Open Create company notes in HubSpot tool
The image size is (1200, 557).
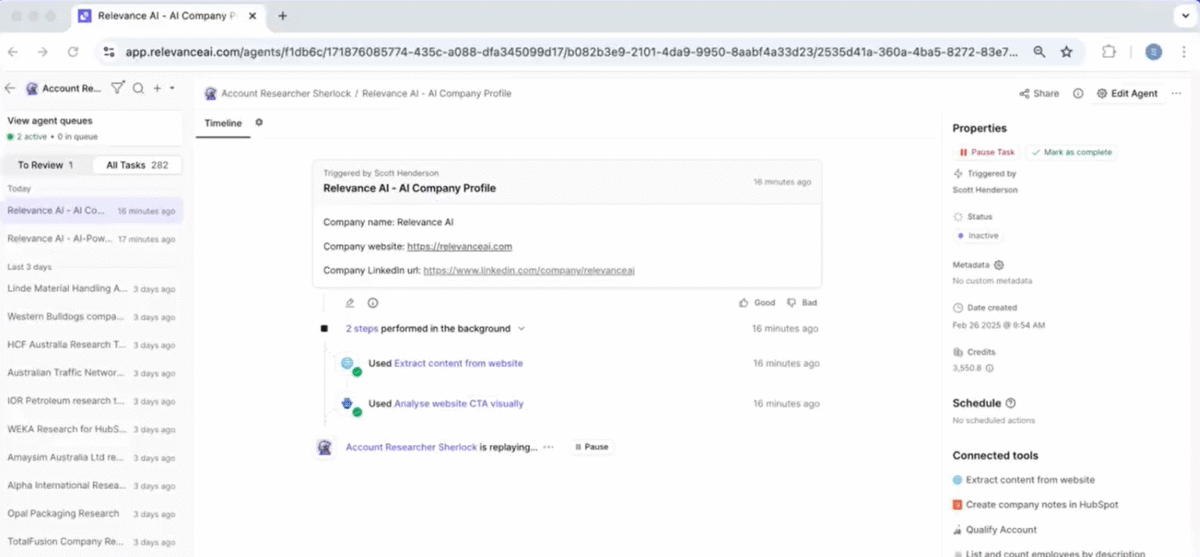click(x=1037, y=505)
